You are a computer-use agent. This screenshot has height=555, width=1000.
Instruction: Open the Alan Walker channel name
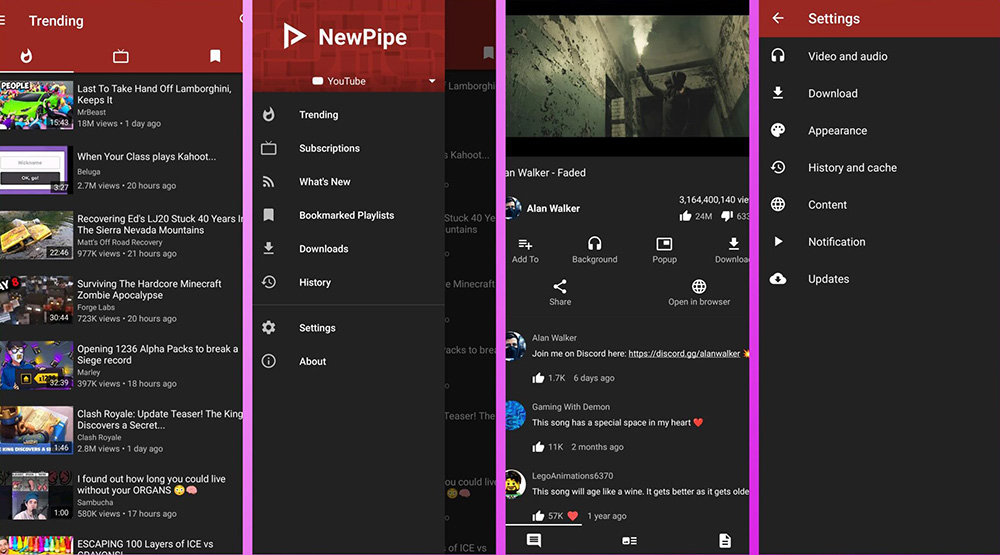pyautogui.click(x=553, y=208)
